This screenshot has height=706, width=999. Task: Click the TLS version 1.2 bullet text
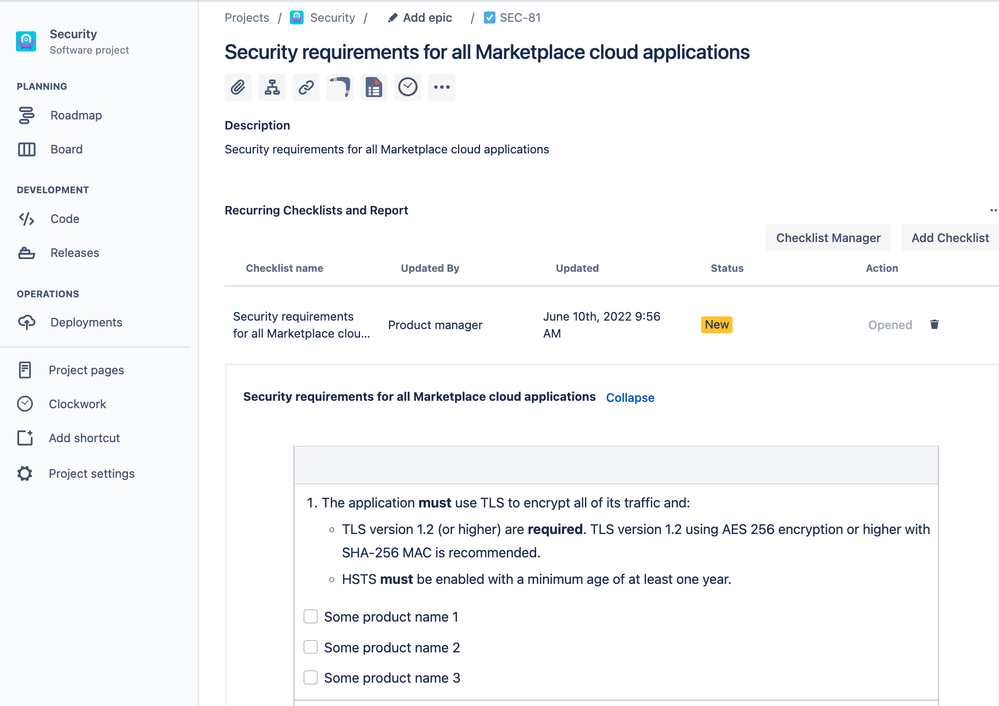[x=636, y=541]
